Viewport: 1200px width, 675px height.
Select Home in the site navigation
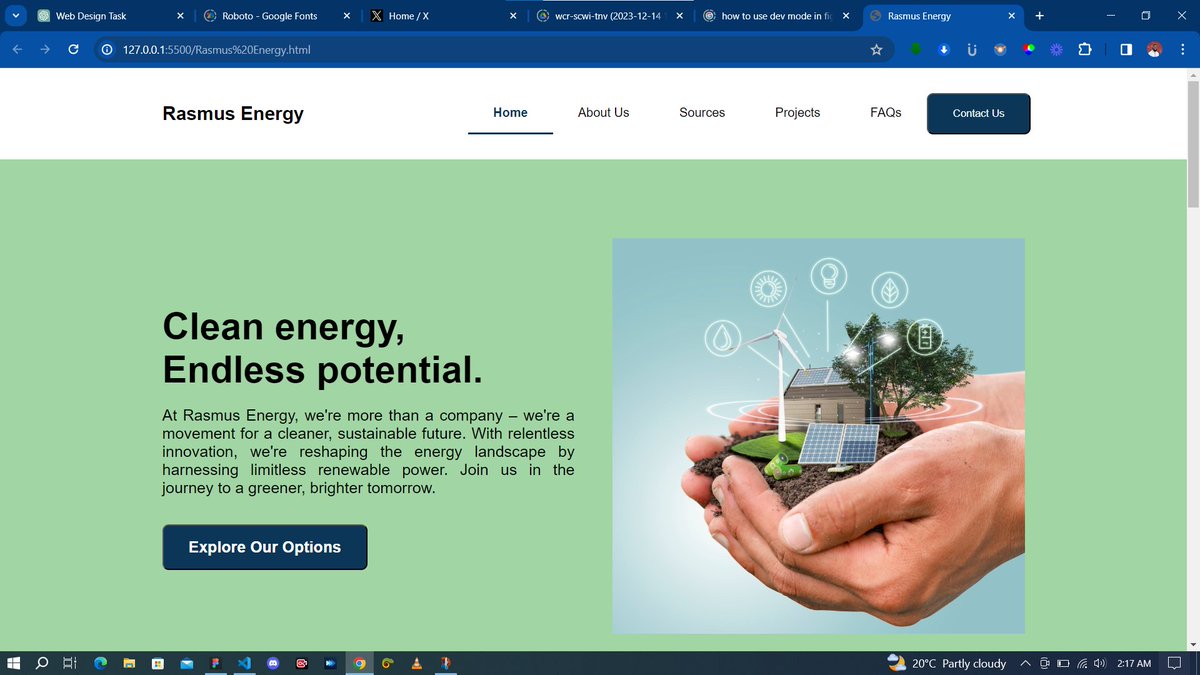(510, 113)
